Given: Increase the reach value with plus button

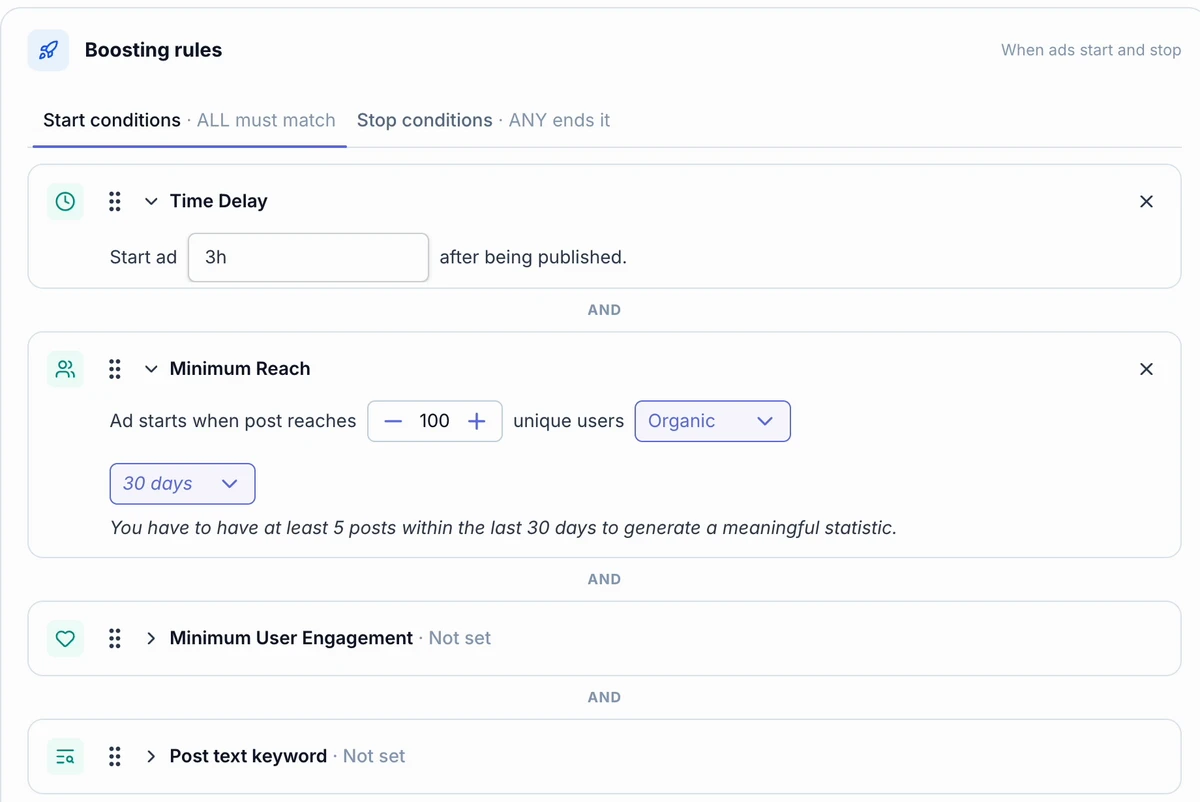Looking at the screenshot, I should pos(477,421).
